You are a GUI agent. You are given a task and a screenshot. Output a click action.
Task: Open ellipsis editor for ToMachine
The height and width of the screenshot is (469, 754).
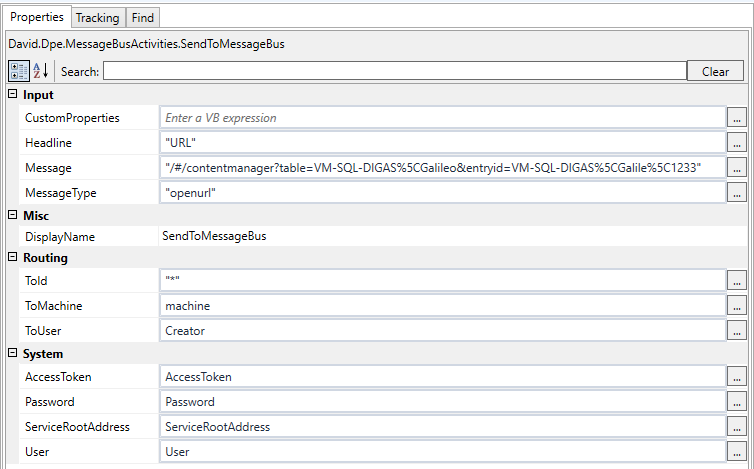pos(737,305)
